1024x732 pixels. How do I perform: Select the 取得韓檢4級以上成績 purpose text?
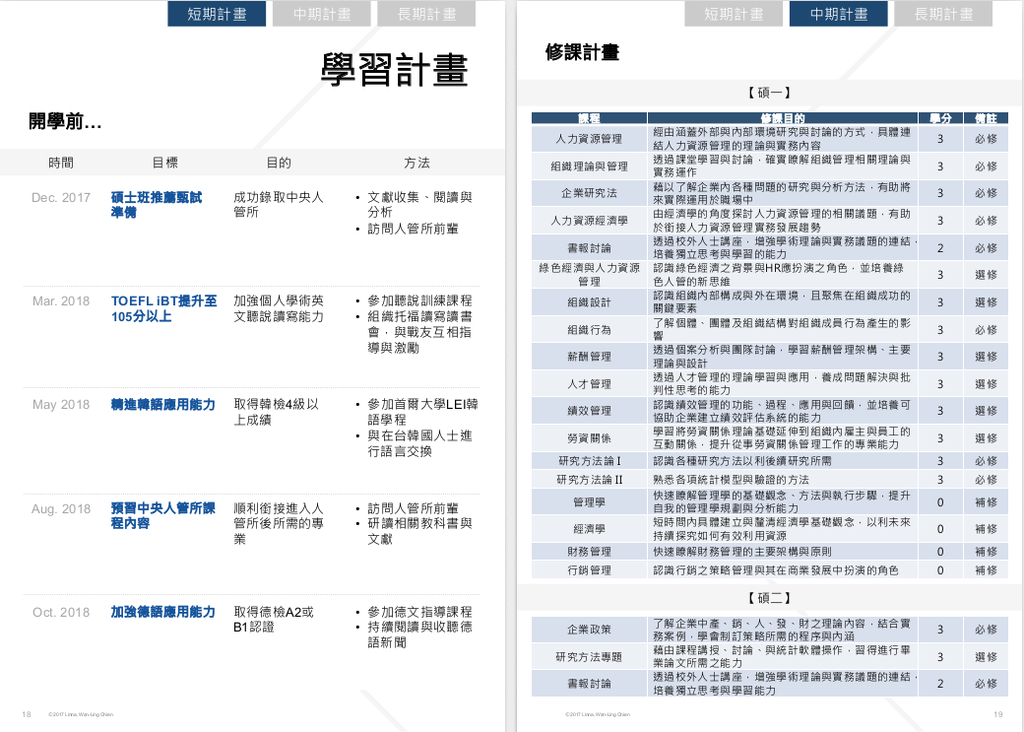[276, 412]
